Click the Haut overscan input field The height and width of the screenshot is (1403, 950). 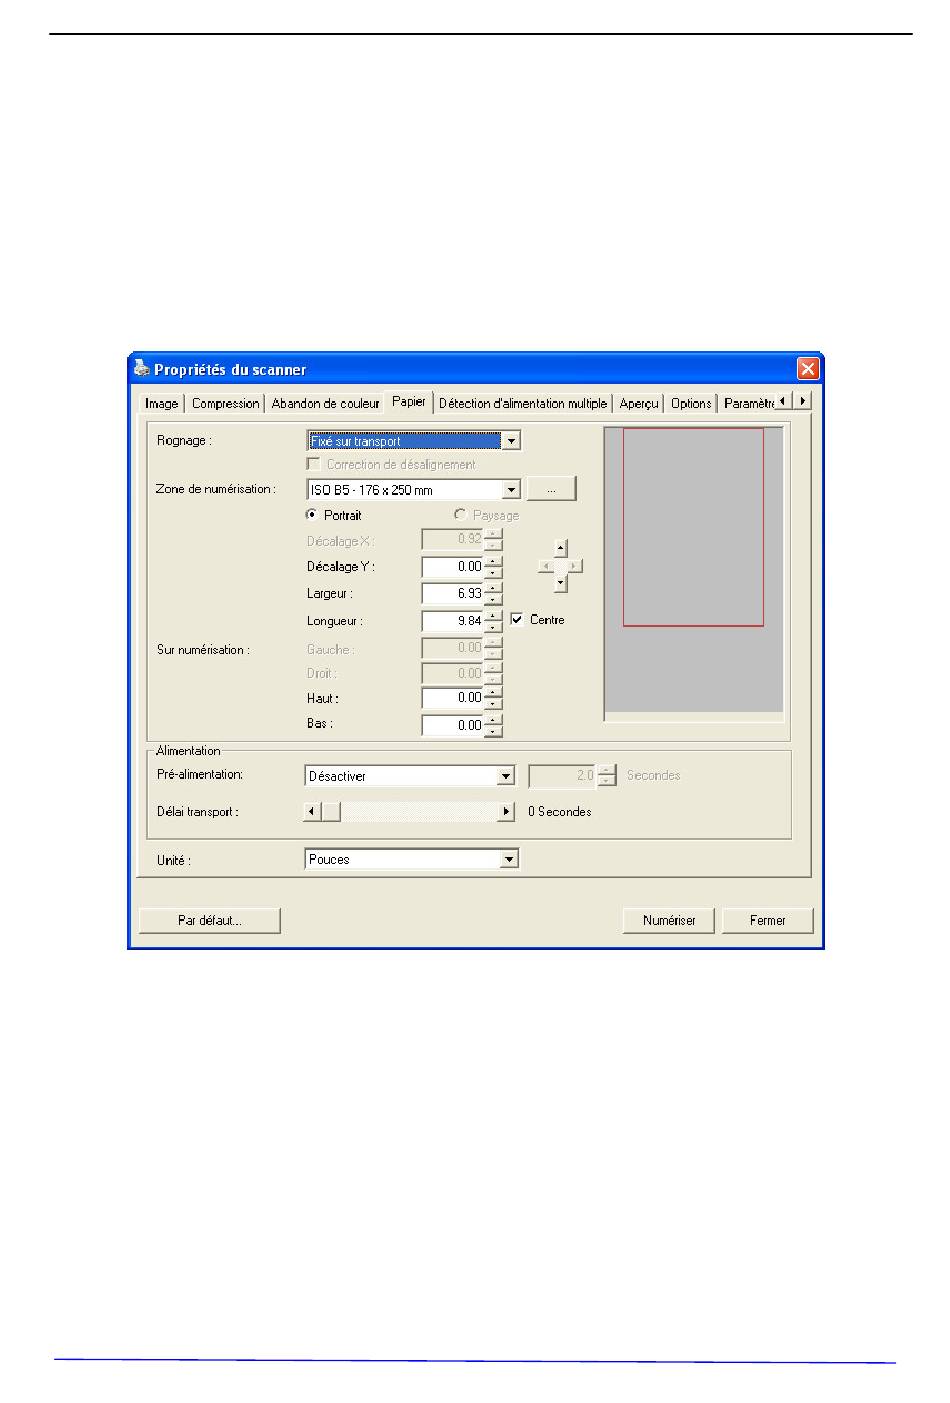tap(453, 698)
